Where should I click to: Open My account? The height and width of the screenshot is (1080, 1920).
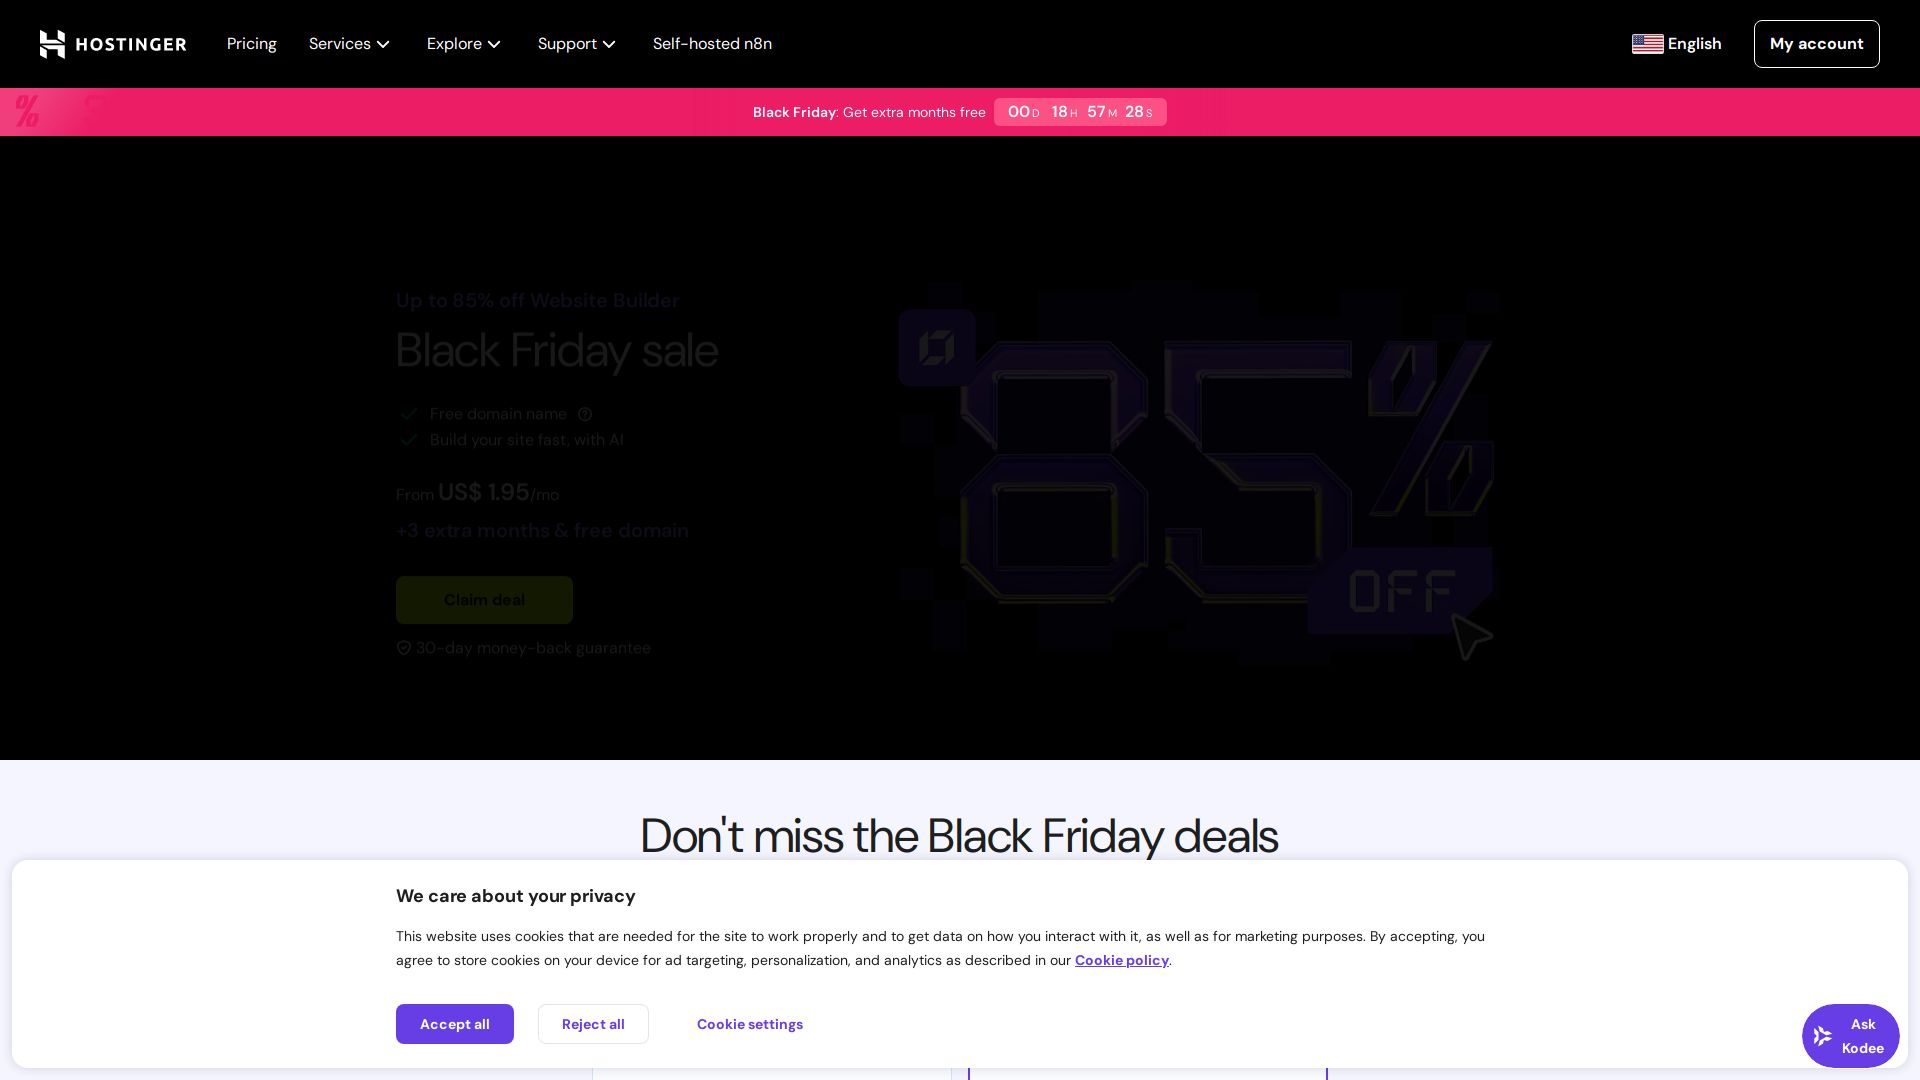pyautogui.click(x=1816, y=44)
